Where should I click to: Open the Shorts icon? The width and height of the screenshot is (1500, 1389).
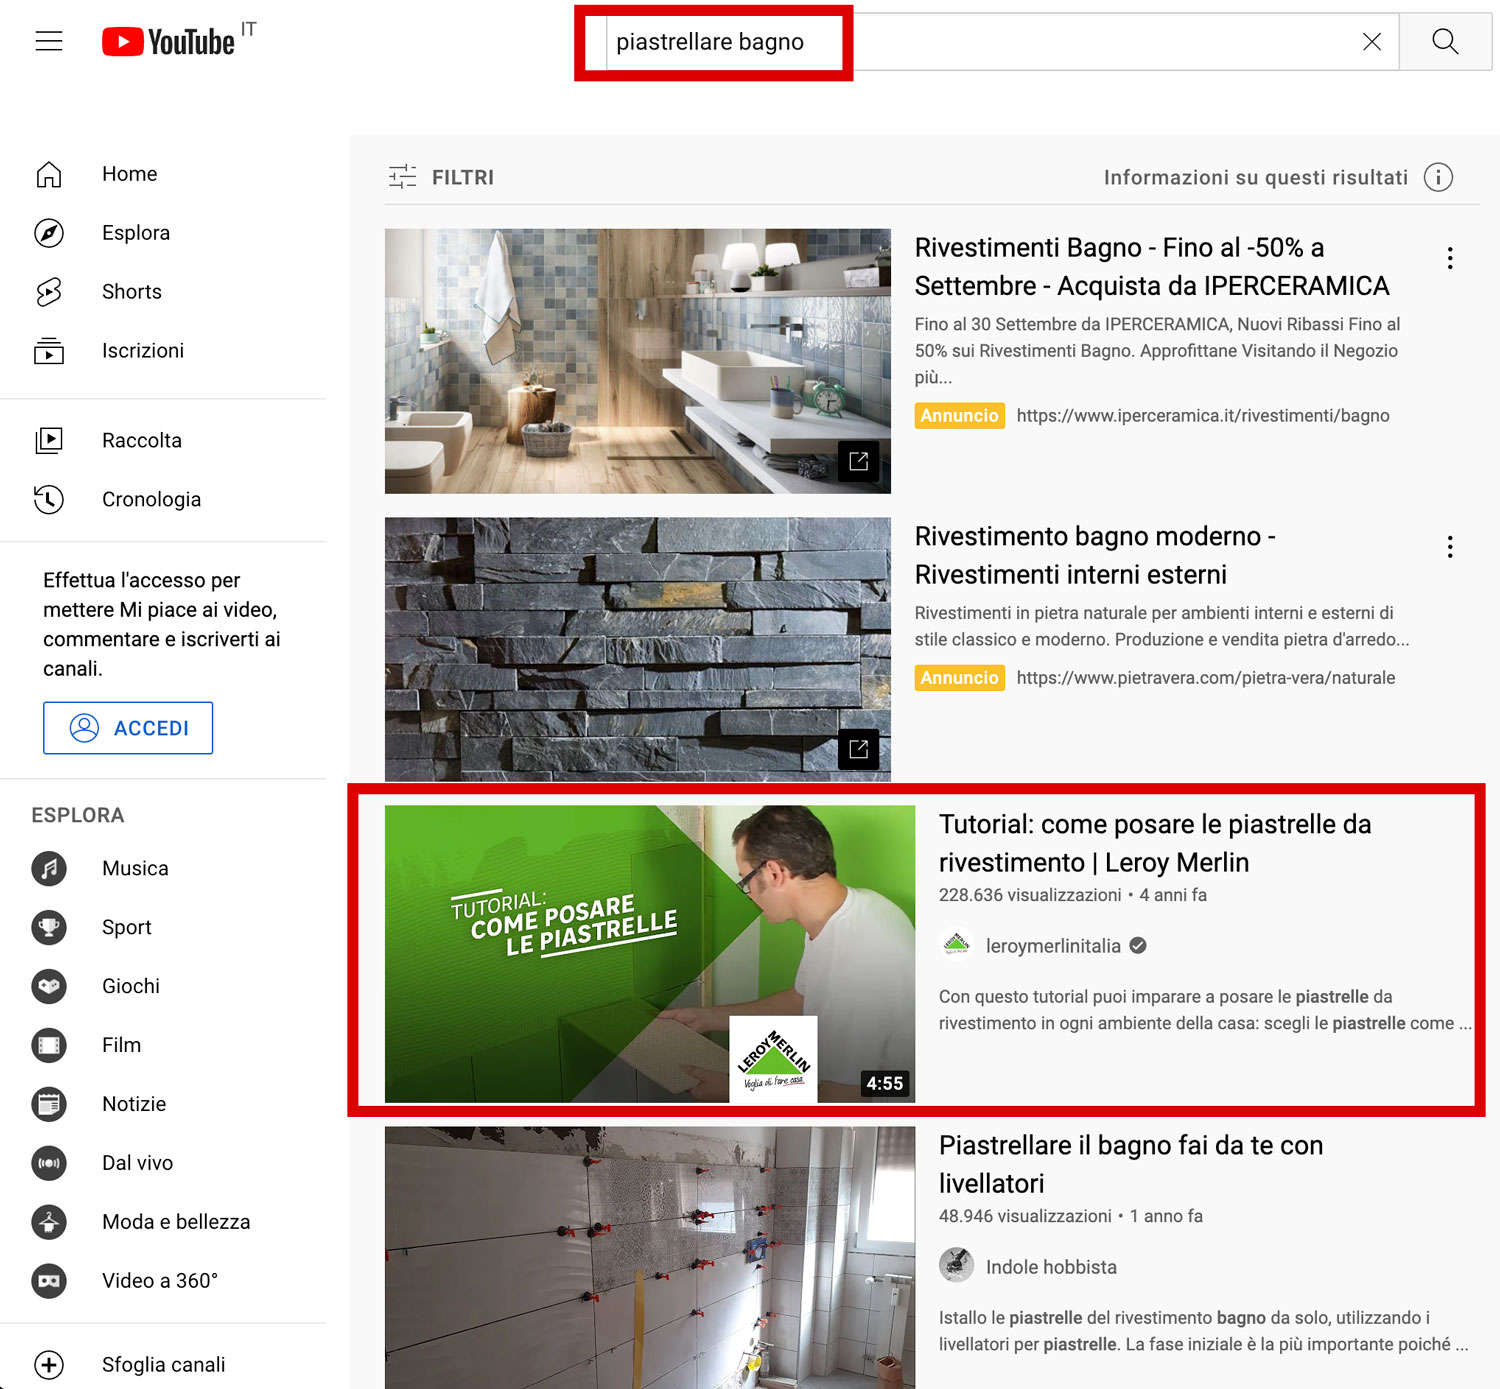[49, 292]
